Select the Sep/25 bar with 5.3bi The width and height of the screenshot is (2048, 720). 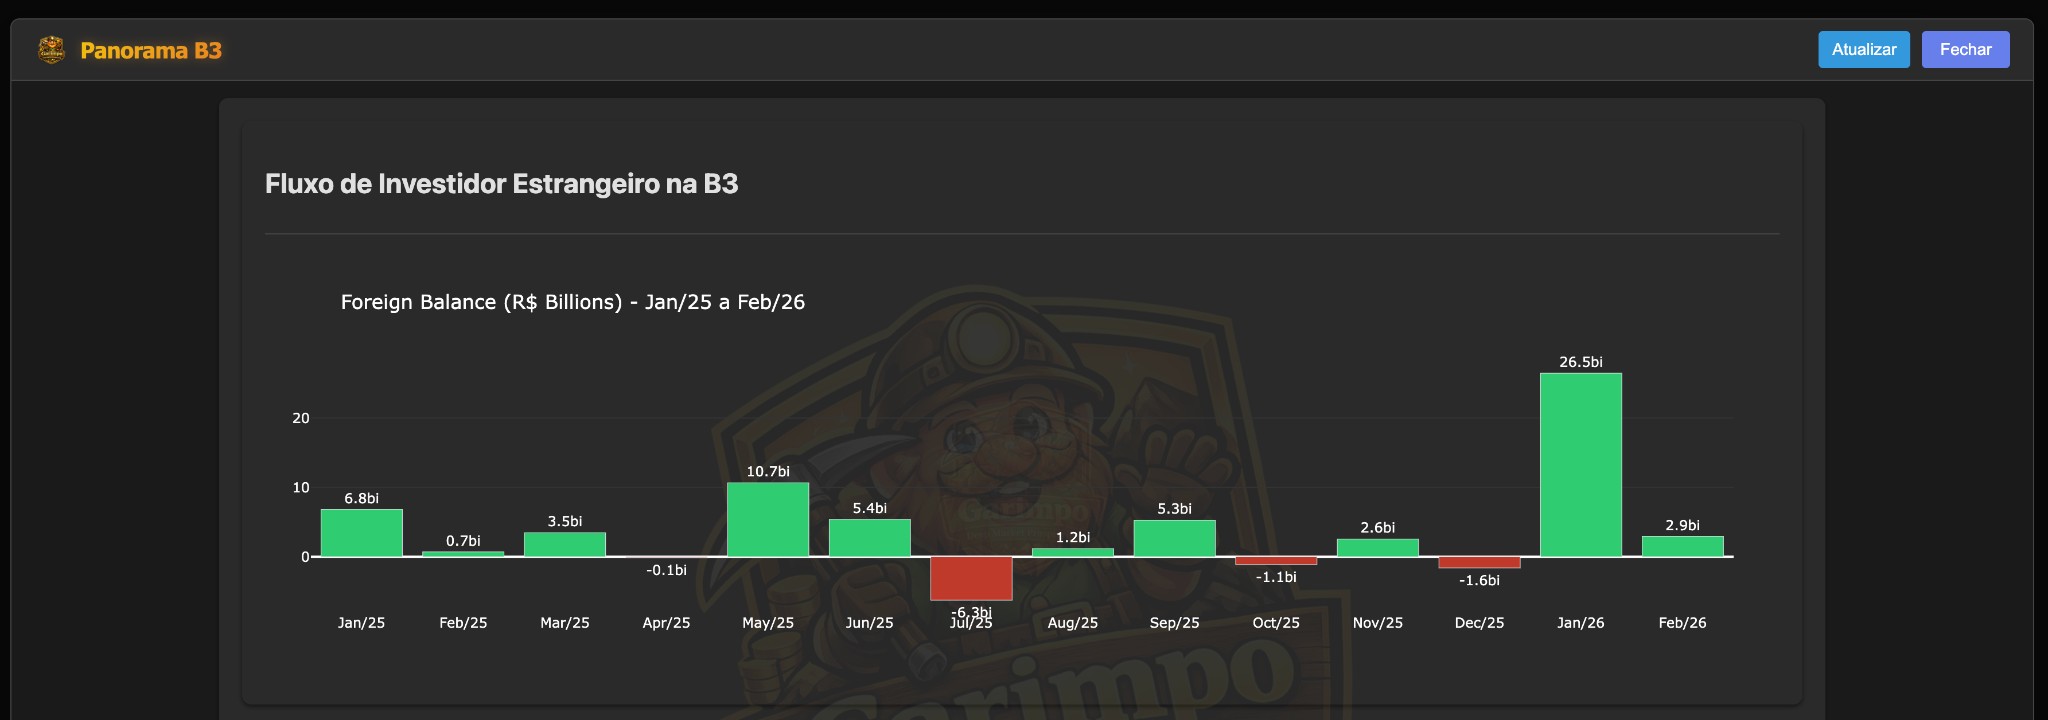point(1174,538)
